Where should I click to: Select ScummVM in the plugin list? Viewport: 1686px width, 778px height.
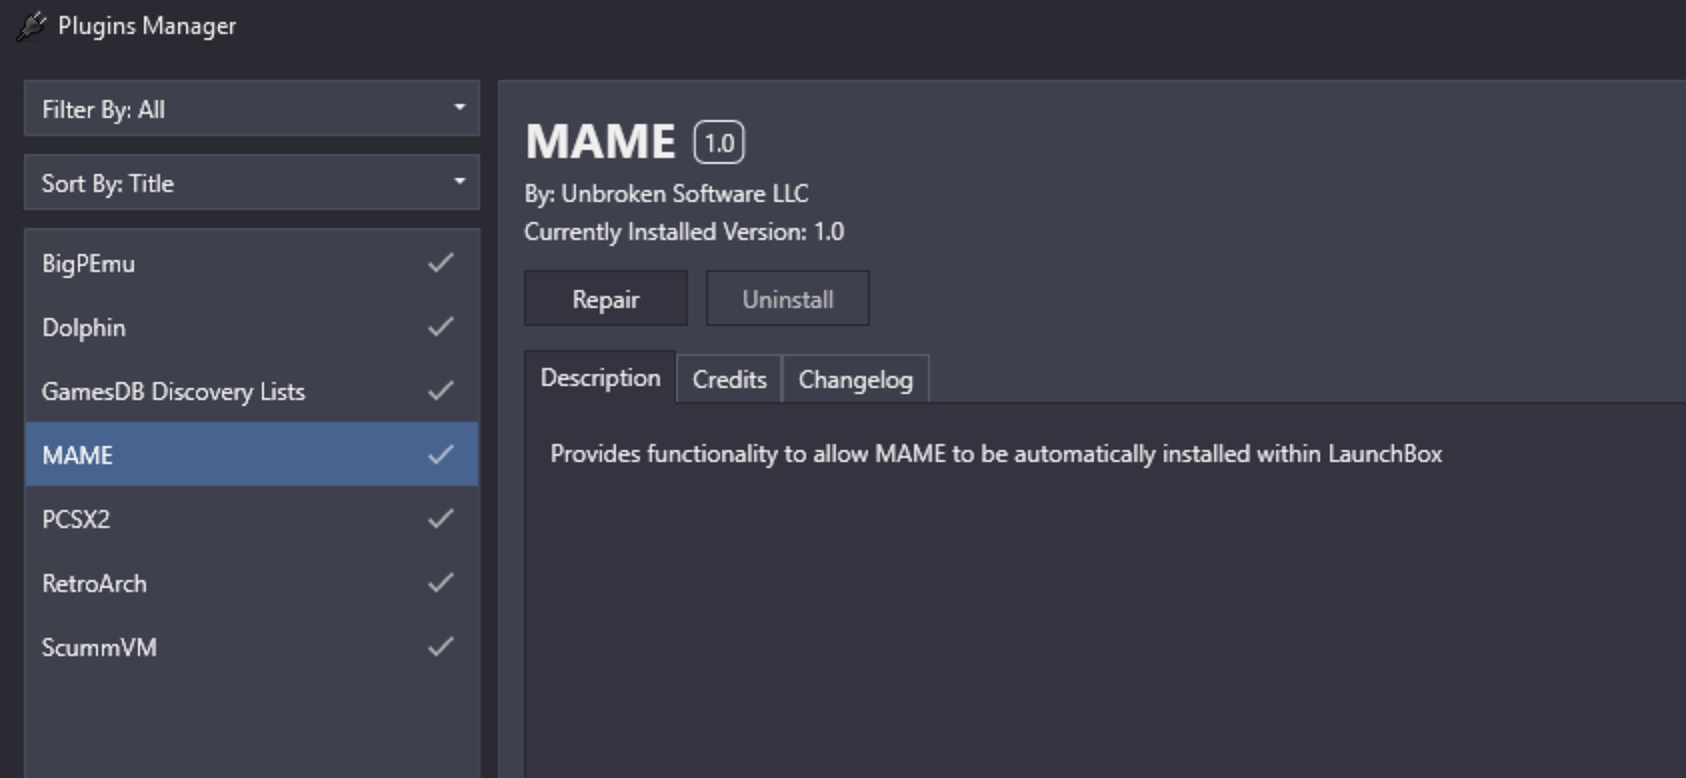(252, 647)
